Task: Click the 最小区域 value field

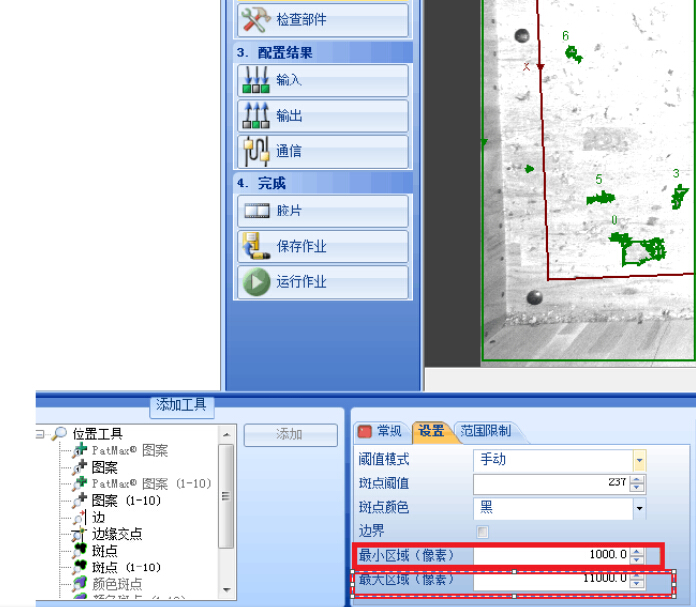Action: click(550, 555)
